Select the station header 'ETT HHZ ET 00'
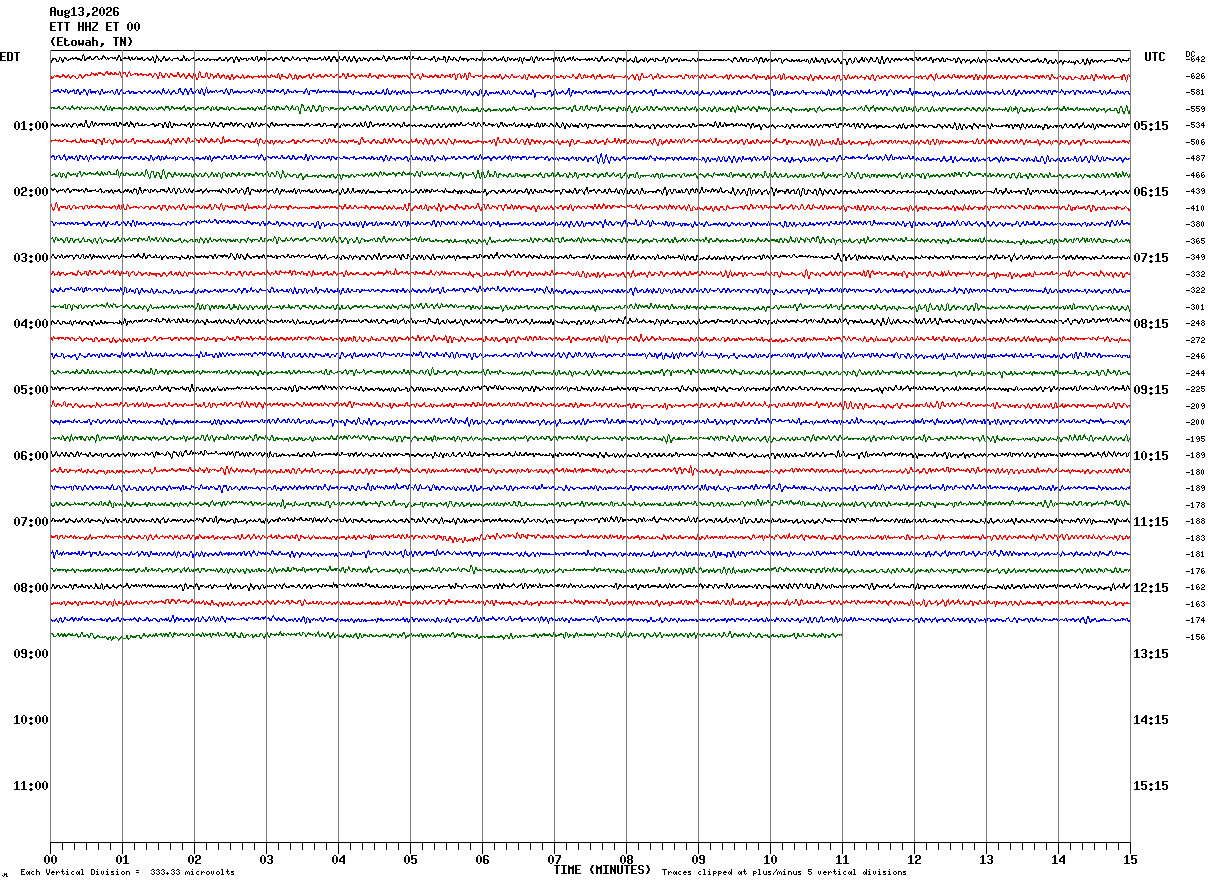 95,27
